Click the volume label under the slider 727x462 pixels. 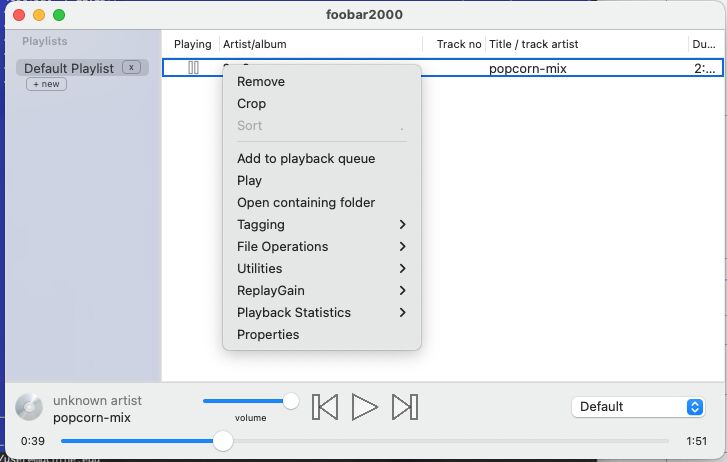(250, 418)
